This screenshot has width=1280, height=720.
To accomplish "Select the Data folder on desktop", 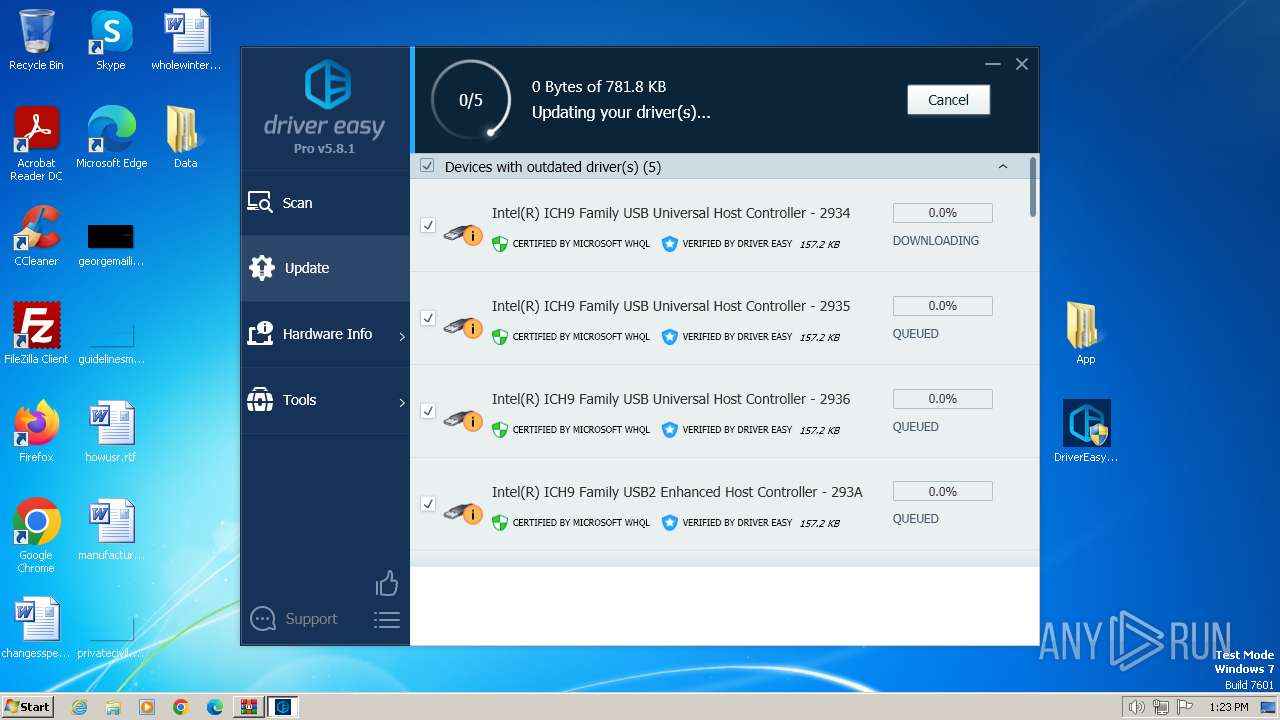I will tap(185, 138).
